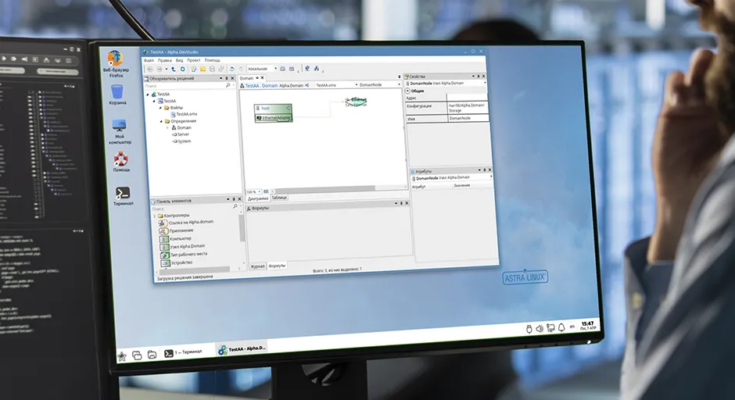This screenshot has width=735, height=400.
Task: Expand the Domain node in solution tree
Action: (x=169, y=128)
